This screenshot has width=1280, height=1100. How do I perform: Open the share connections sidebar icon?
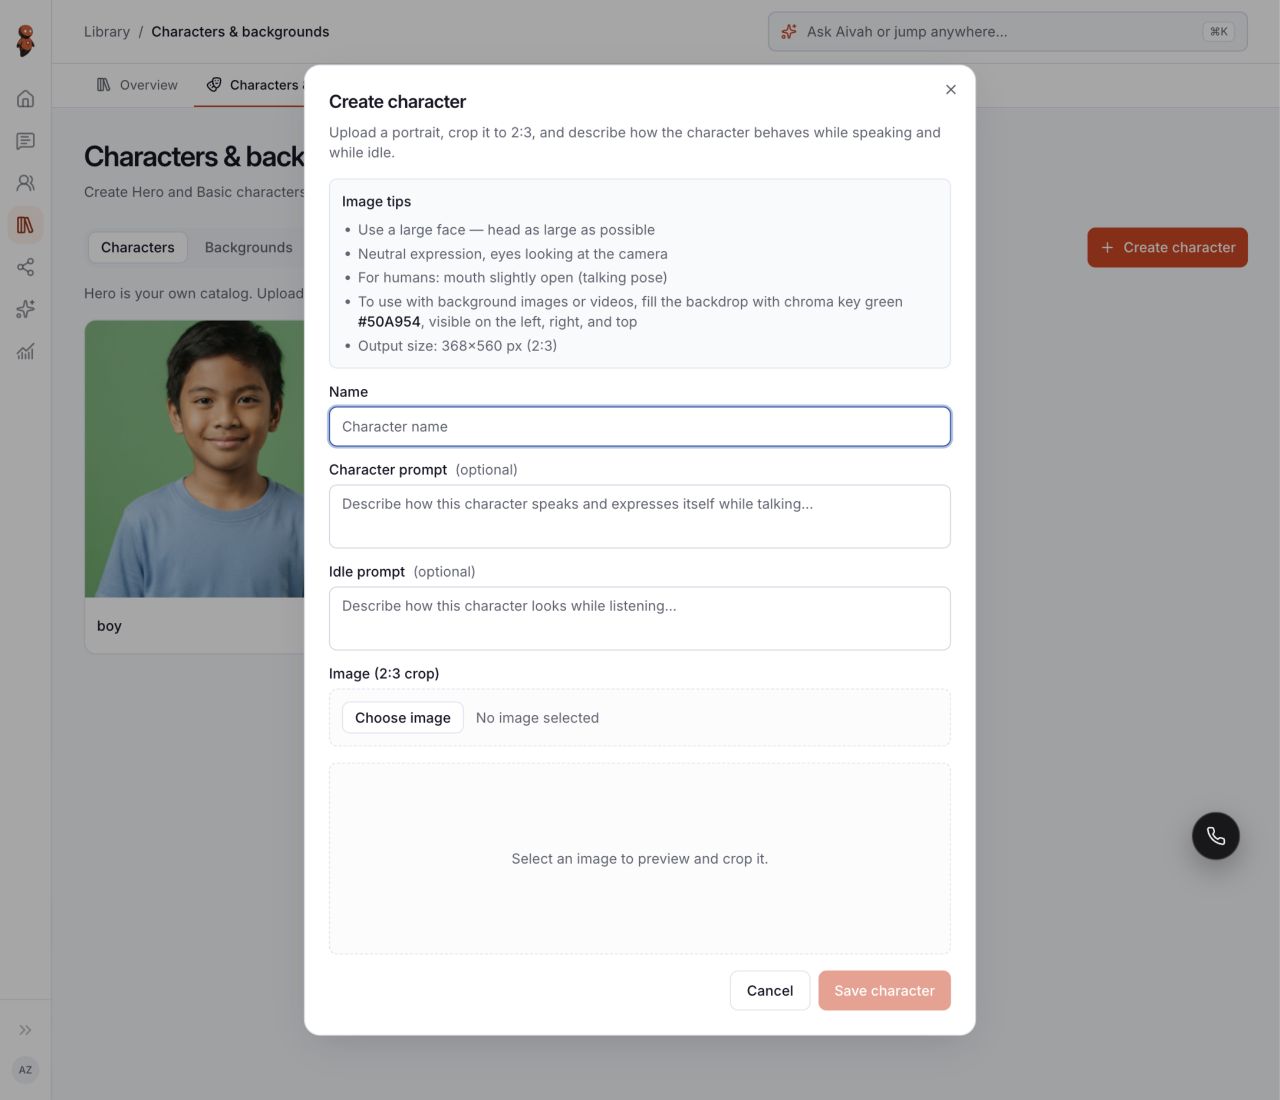(26, 267)
